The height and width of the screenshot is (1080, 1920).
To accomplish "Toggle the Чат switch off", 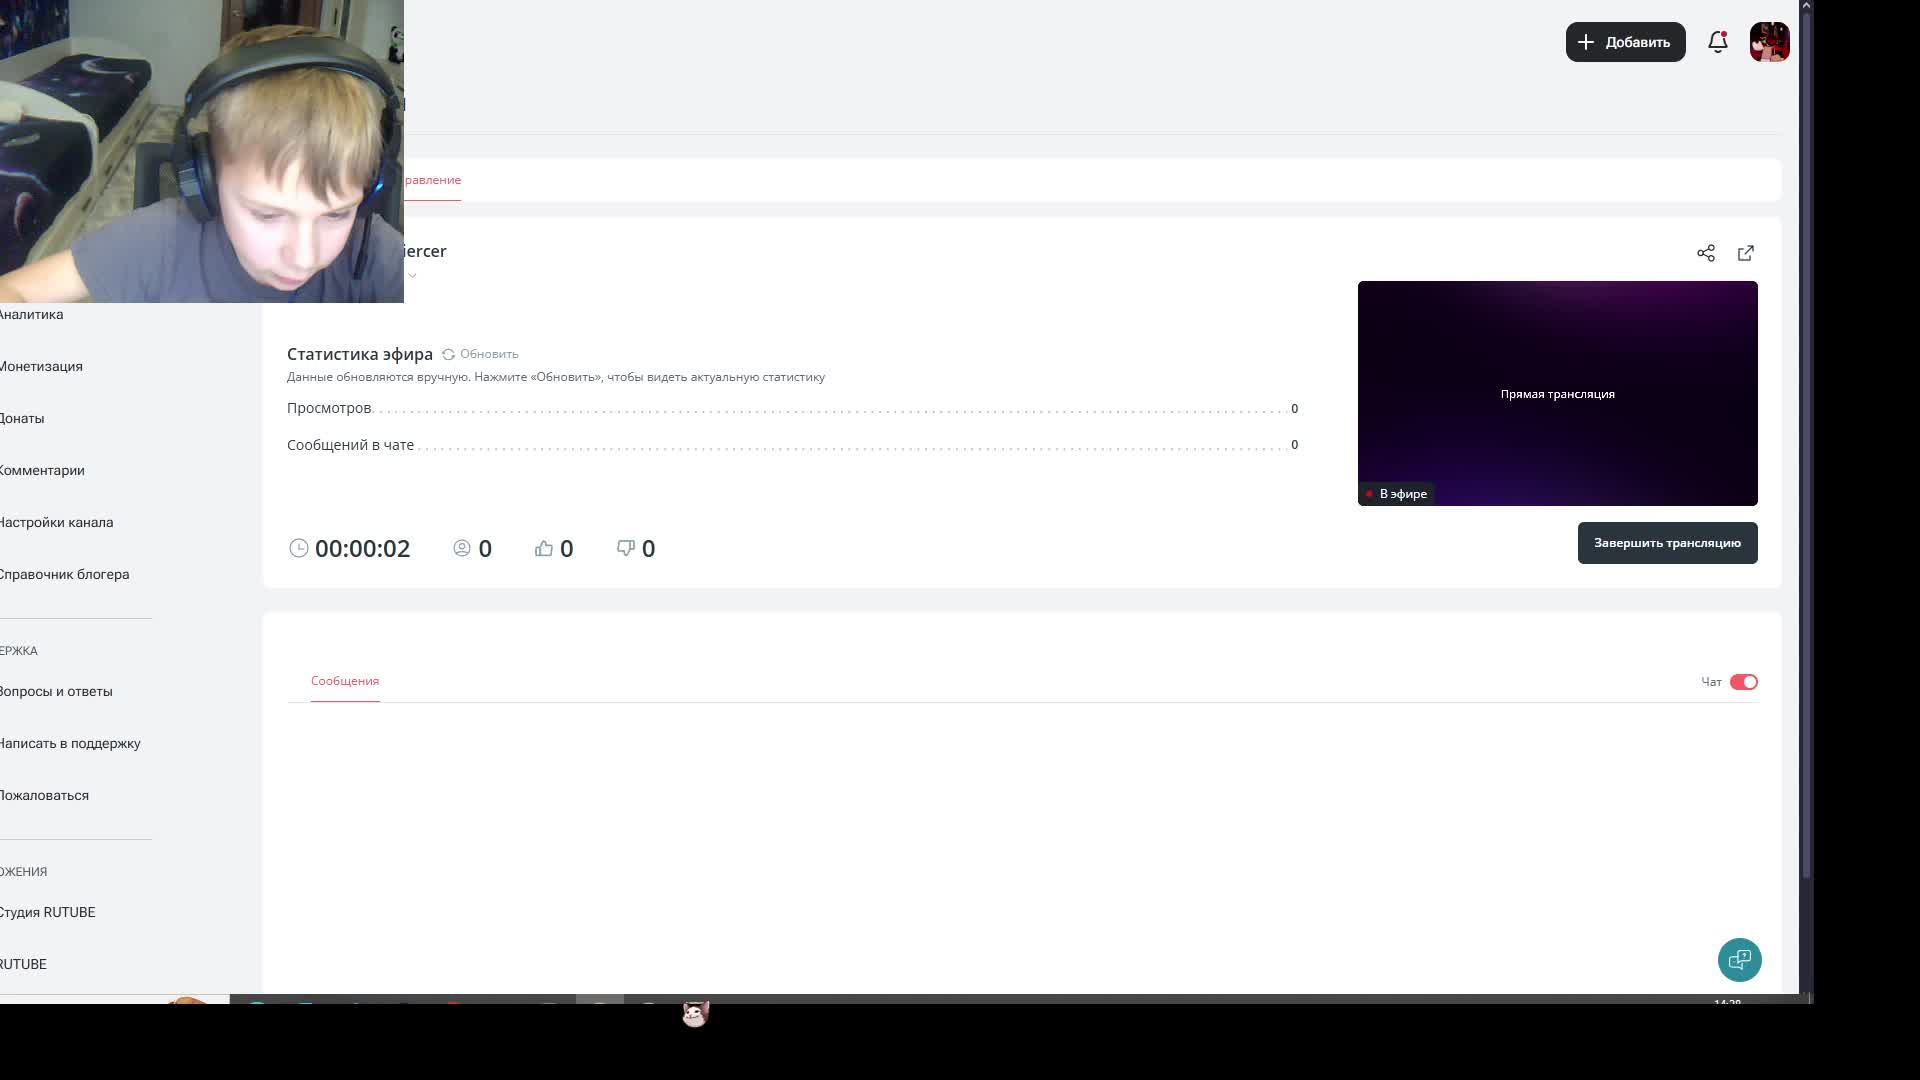I will (1743, 682).
